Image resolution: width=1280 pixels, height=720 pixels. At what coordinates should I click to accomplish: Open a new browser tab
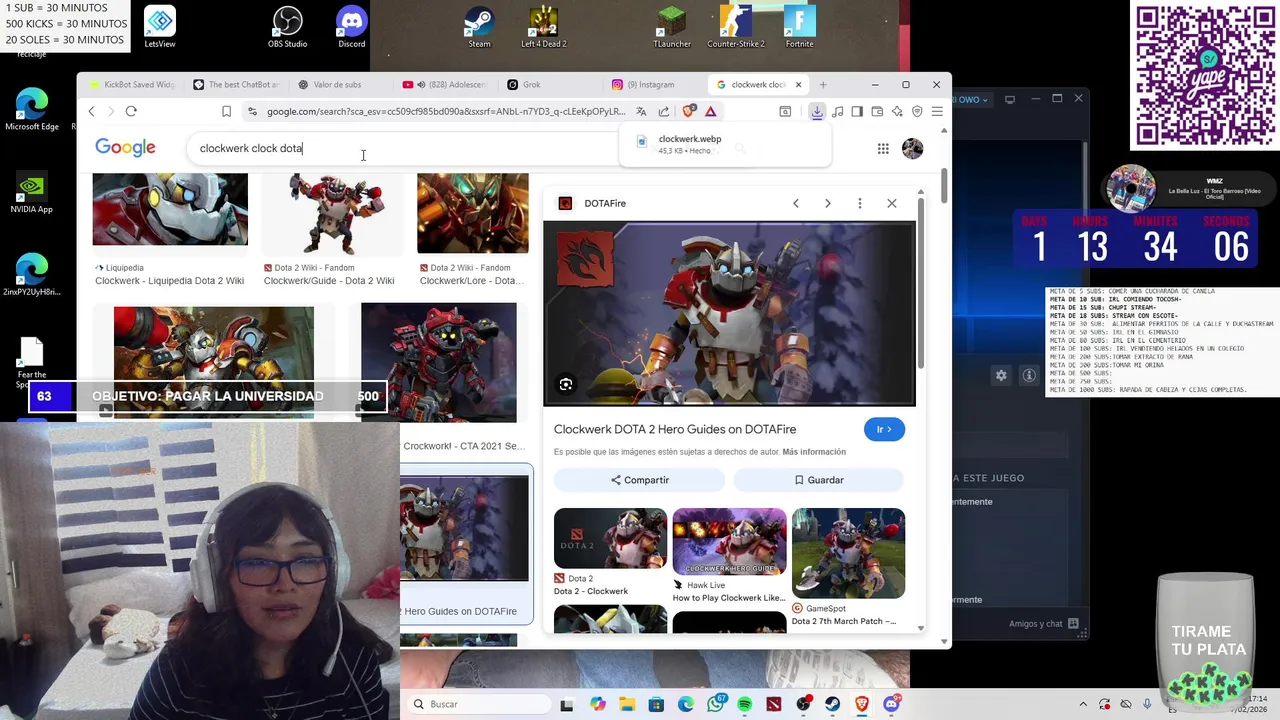[x=823, y=85]
